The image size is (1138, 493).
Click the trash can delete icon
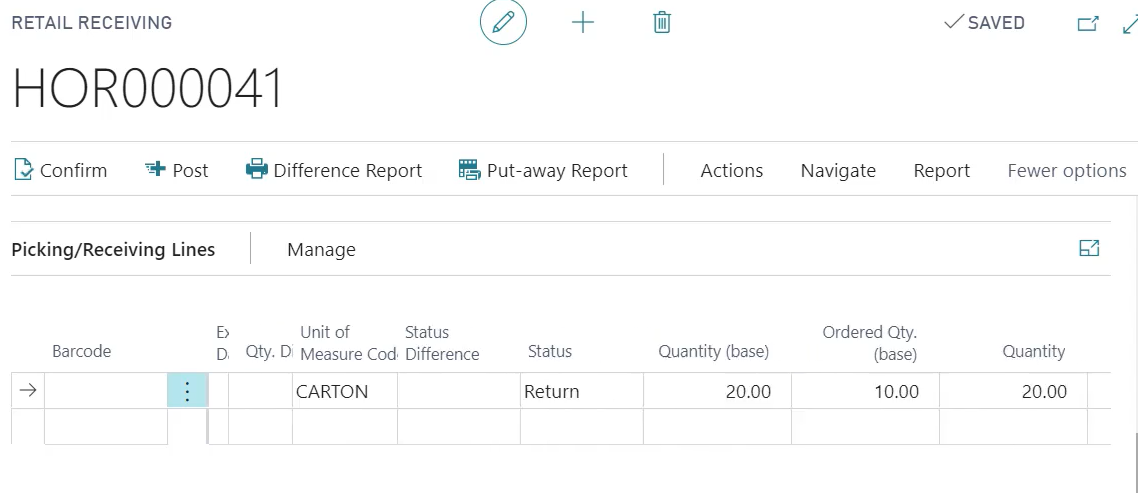[x=662, y=23]
